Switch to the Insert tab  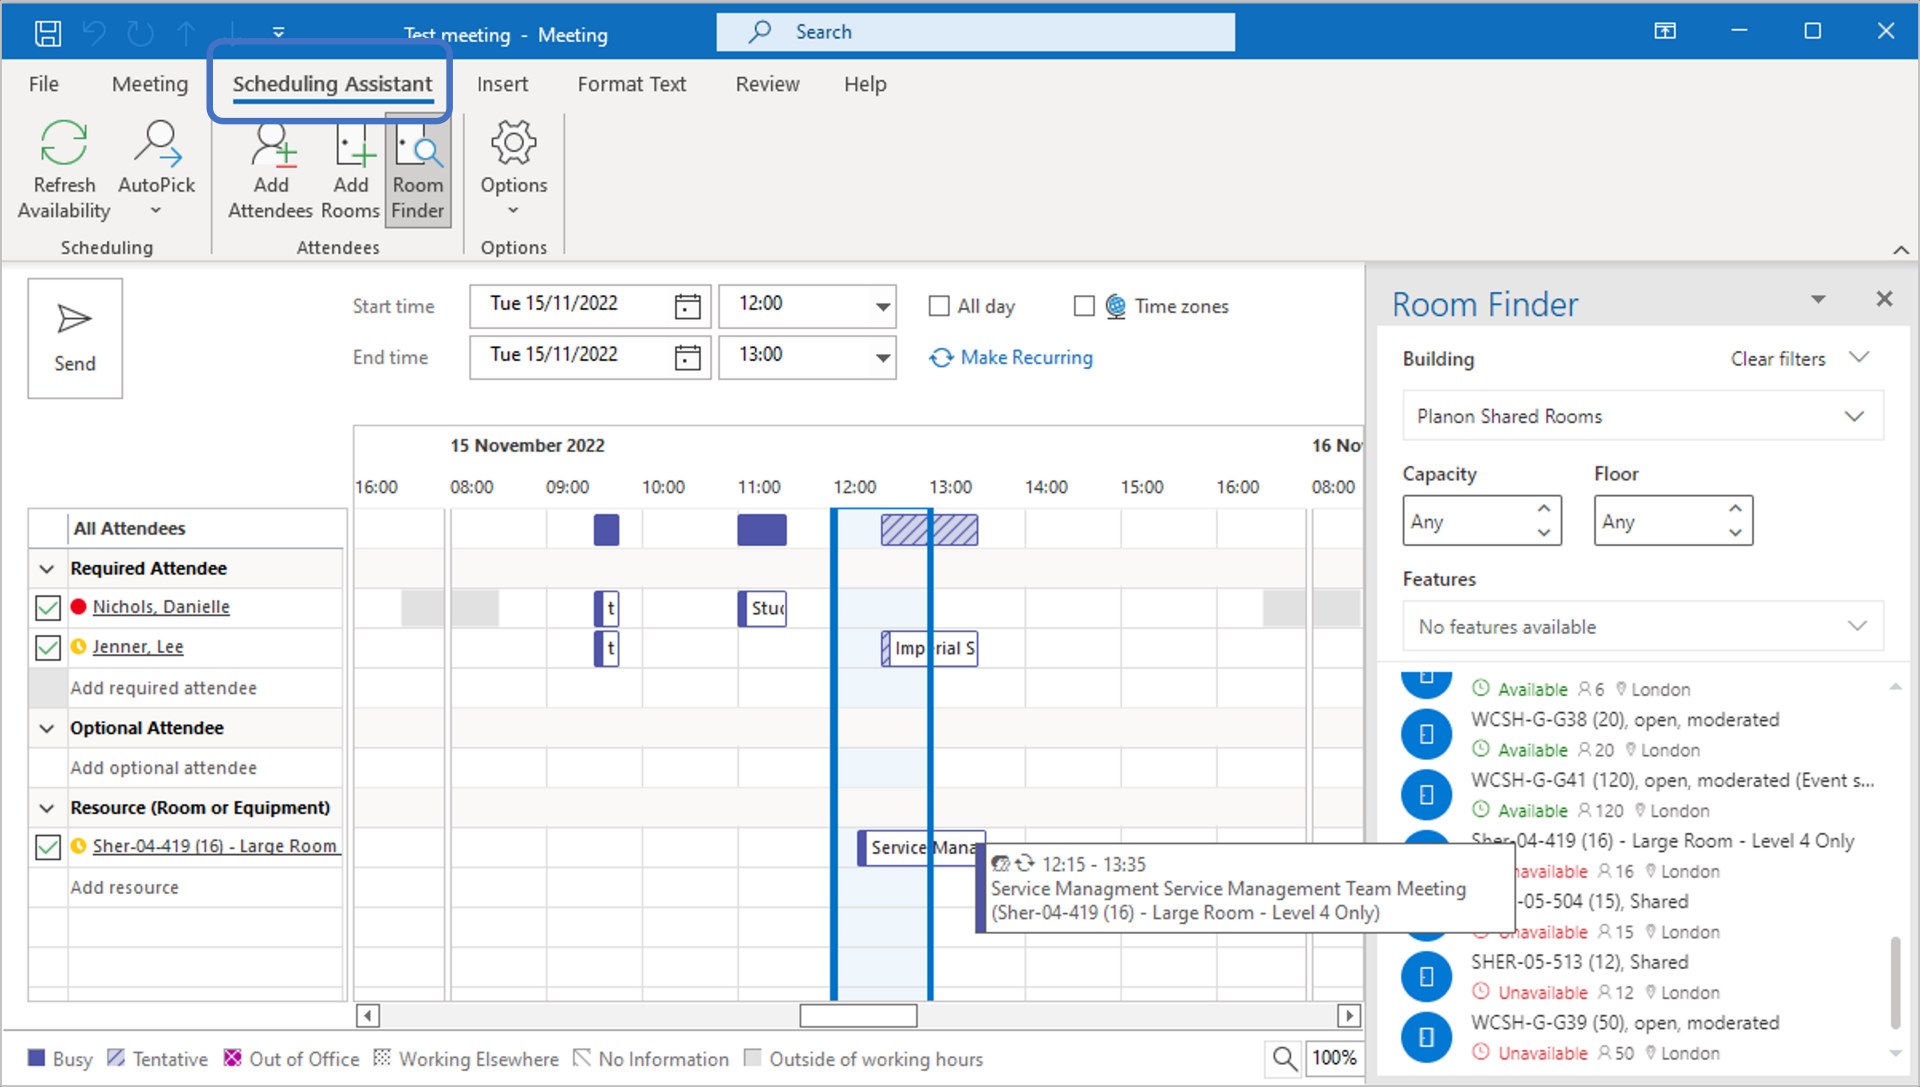[x=502, y=84]
